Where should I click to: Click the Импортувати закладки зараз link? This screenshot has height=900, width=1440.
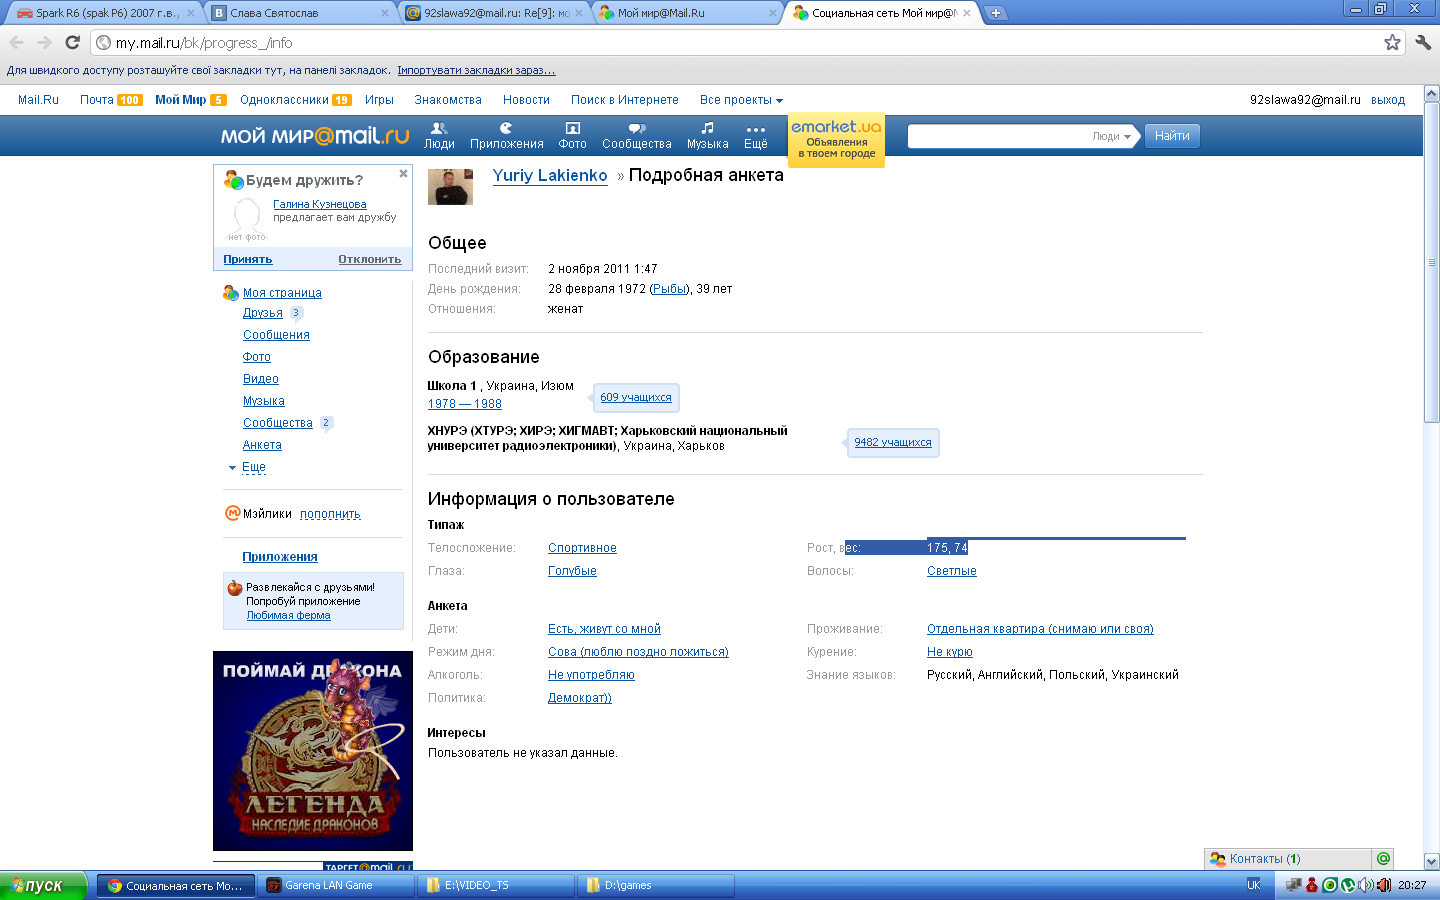click(x=476, y=70)
